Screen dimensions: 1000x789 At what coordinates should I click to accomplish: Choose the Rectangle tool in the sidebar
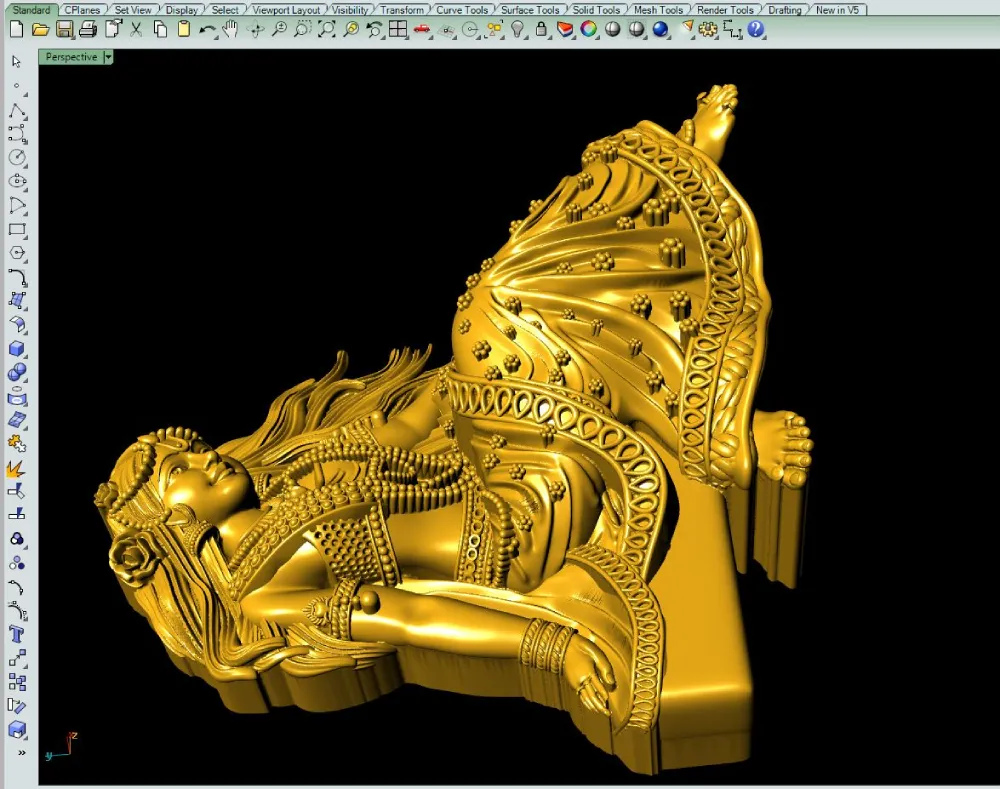coord(17,230)
